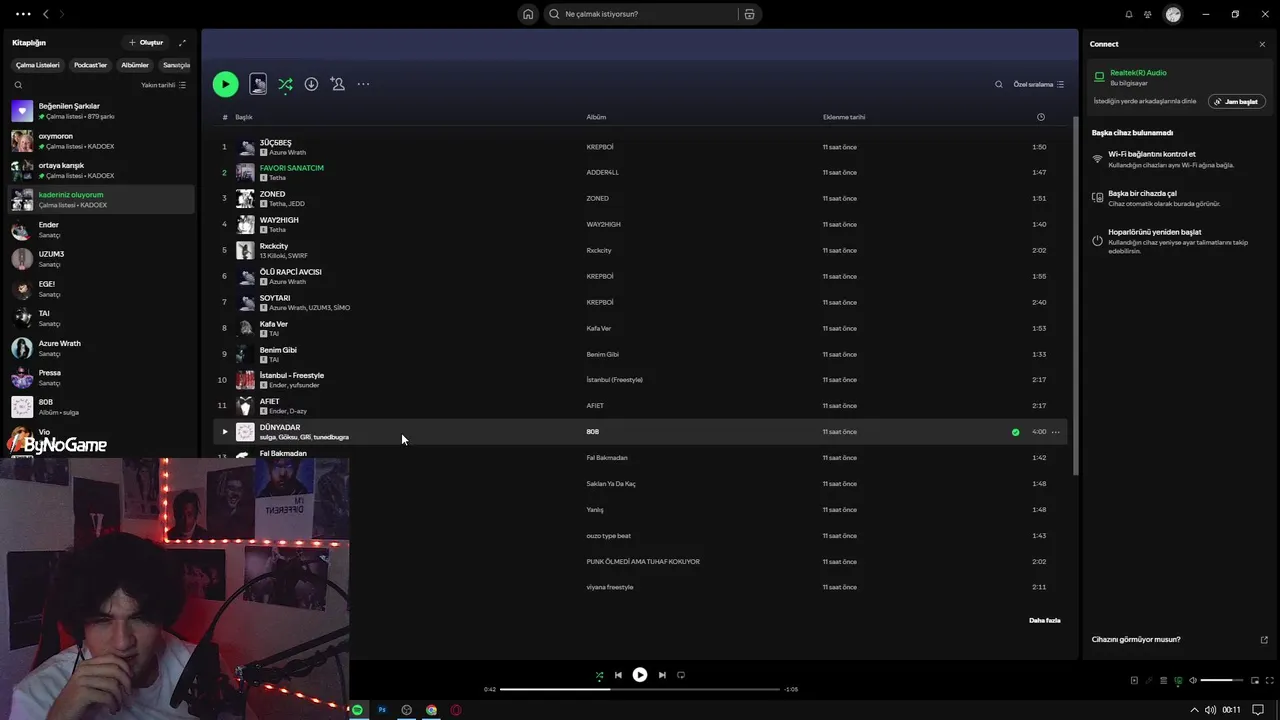Open artist UZUM3 in the library
This screenshot has width=1280, height=720.
(x=101, y=259)
